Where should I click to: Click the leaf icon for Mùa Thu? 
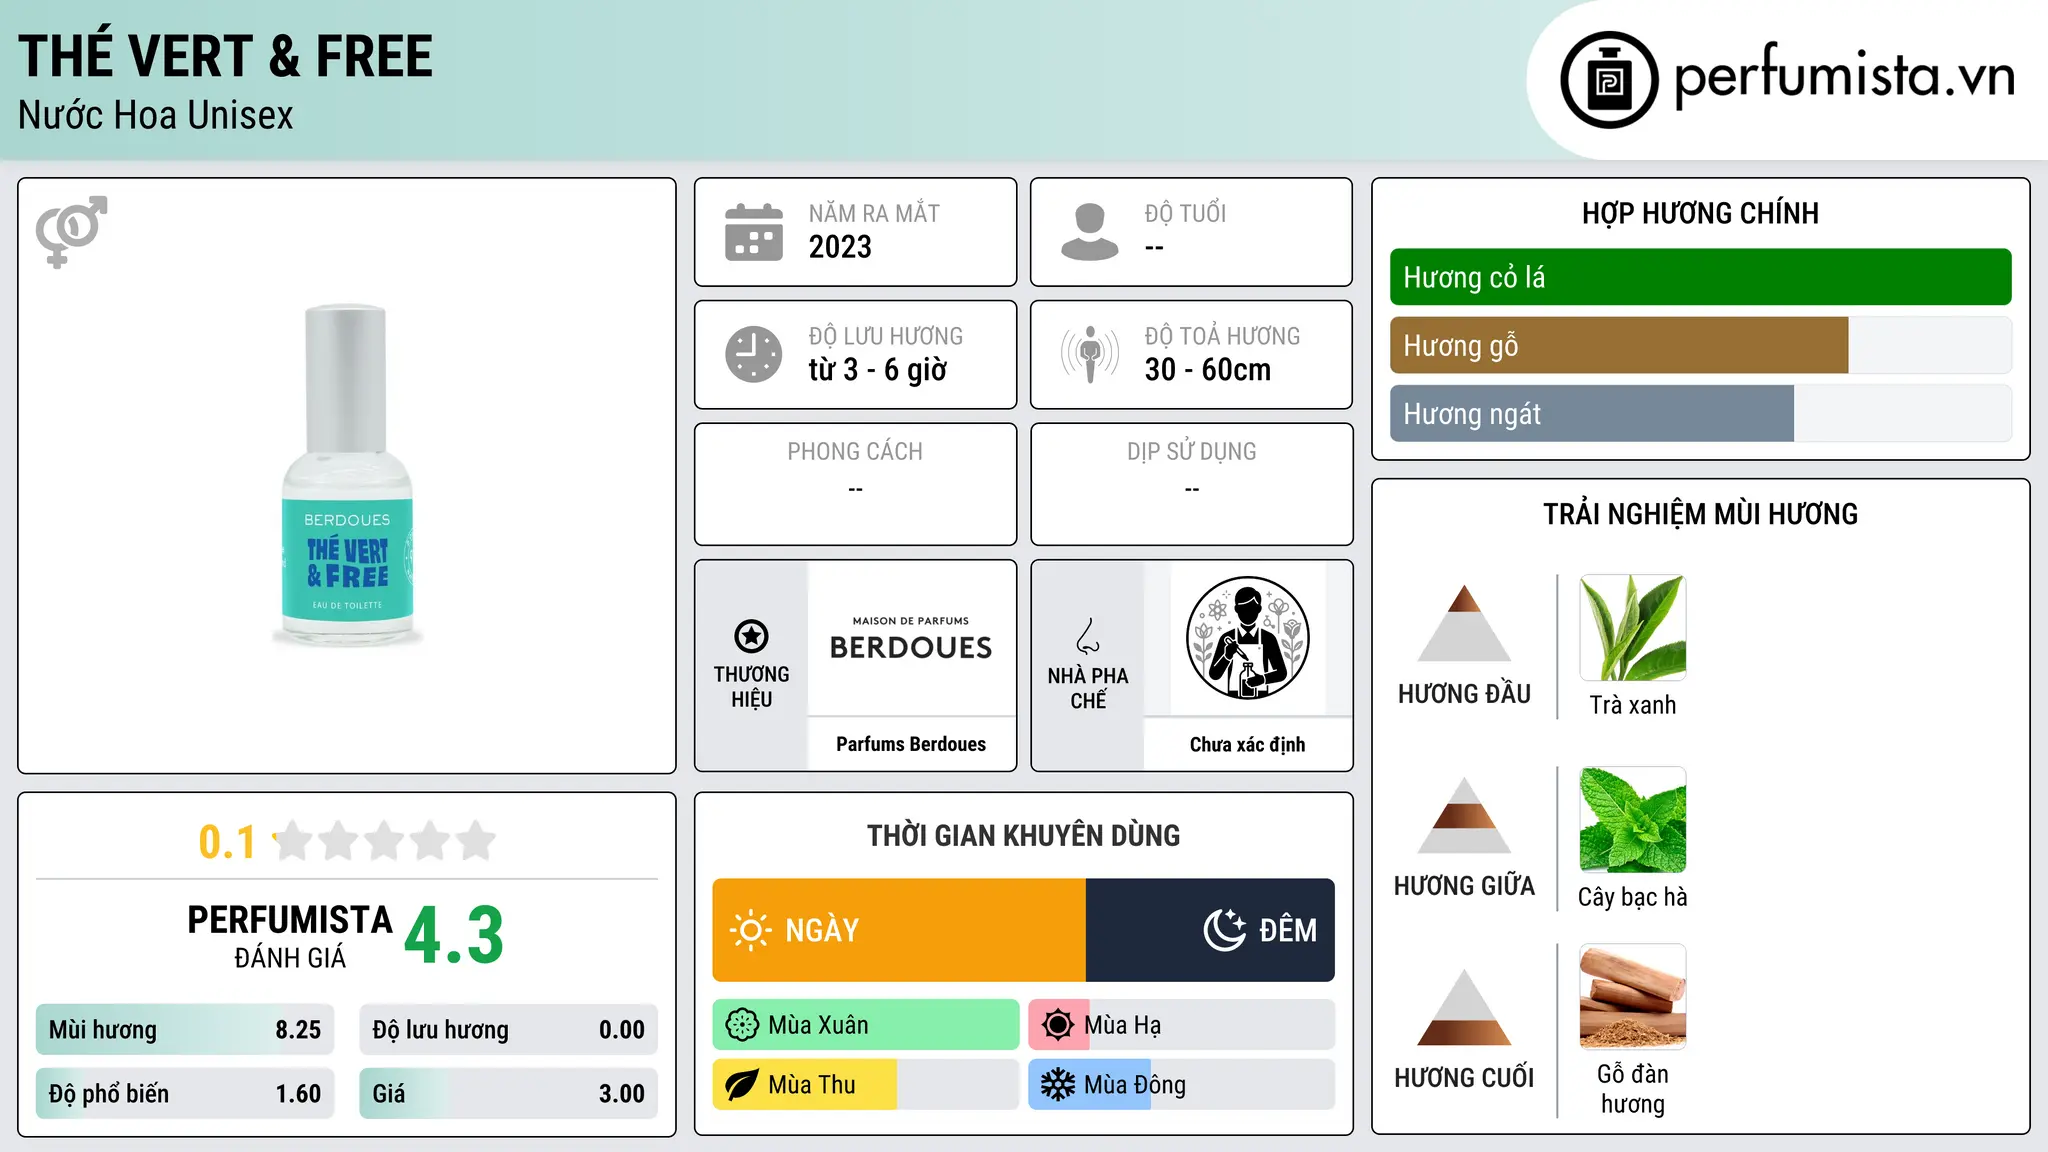point(742,1085)
